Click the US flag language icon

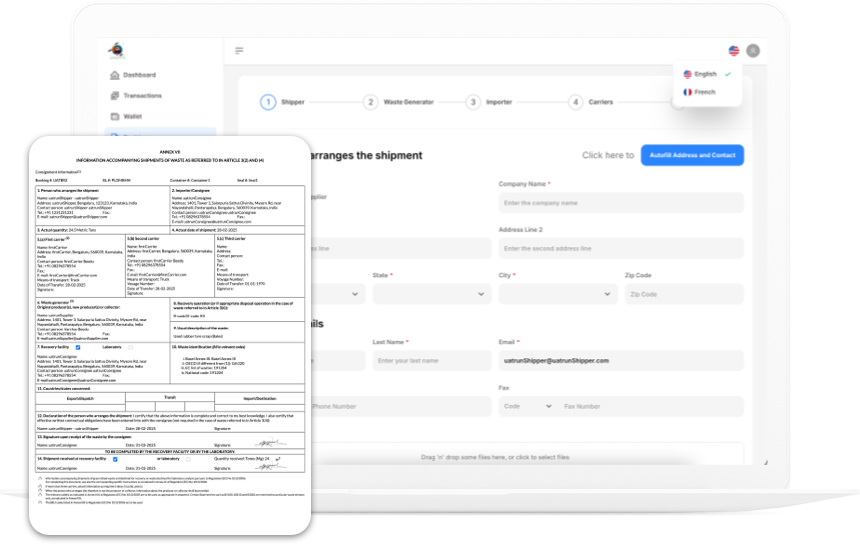pos(734,50)
